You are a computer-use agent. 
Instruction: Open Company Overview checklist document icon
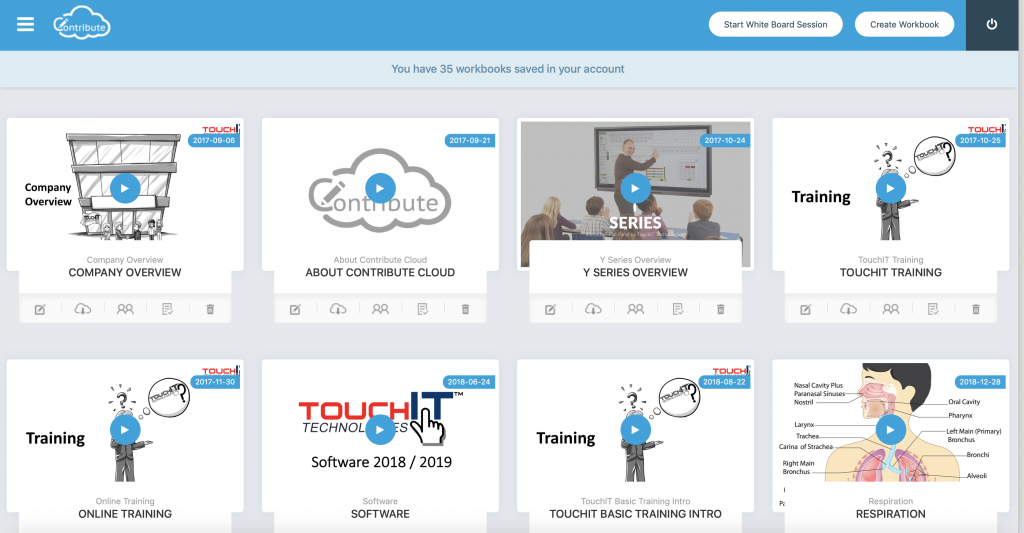(167, 309)
